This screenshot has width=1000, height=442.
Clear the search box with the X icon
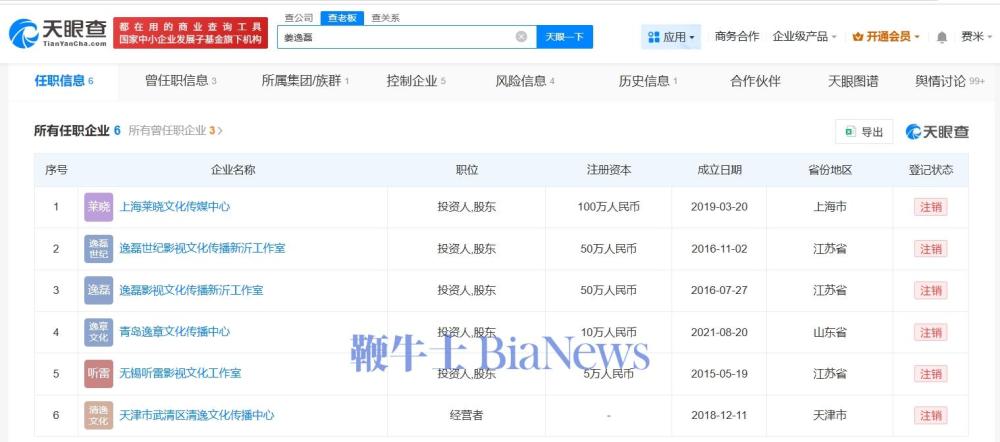pos(521,37)
